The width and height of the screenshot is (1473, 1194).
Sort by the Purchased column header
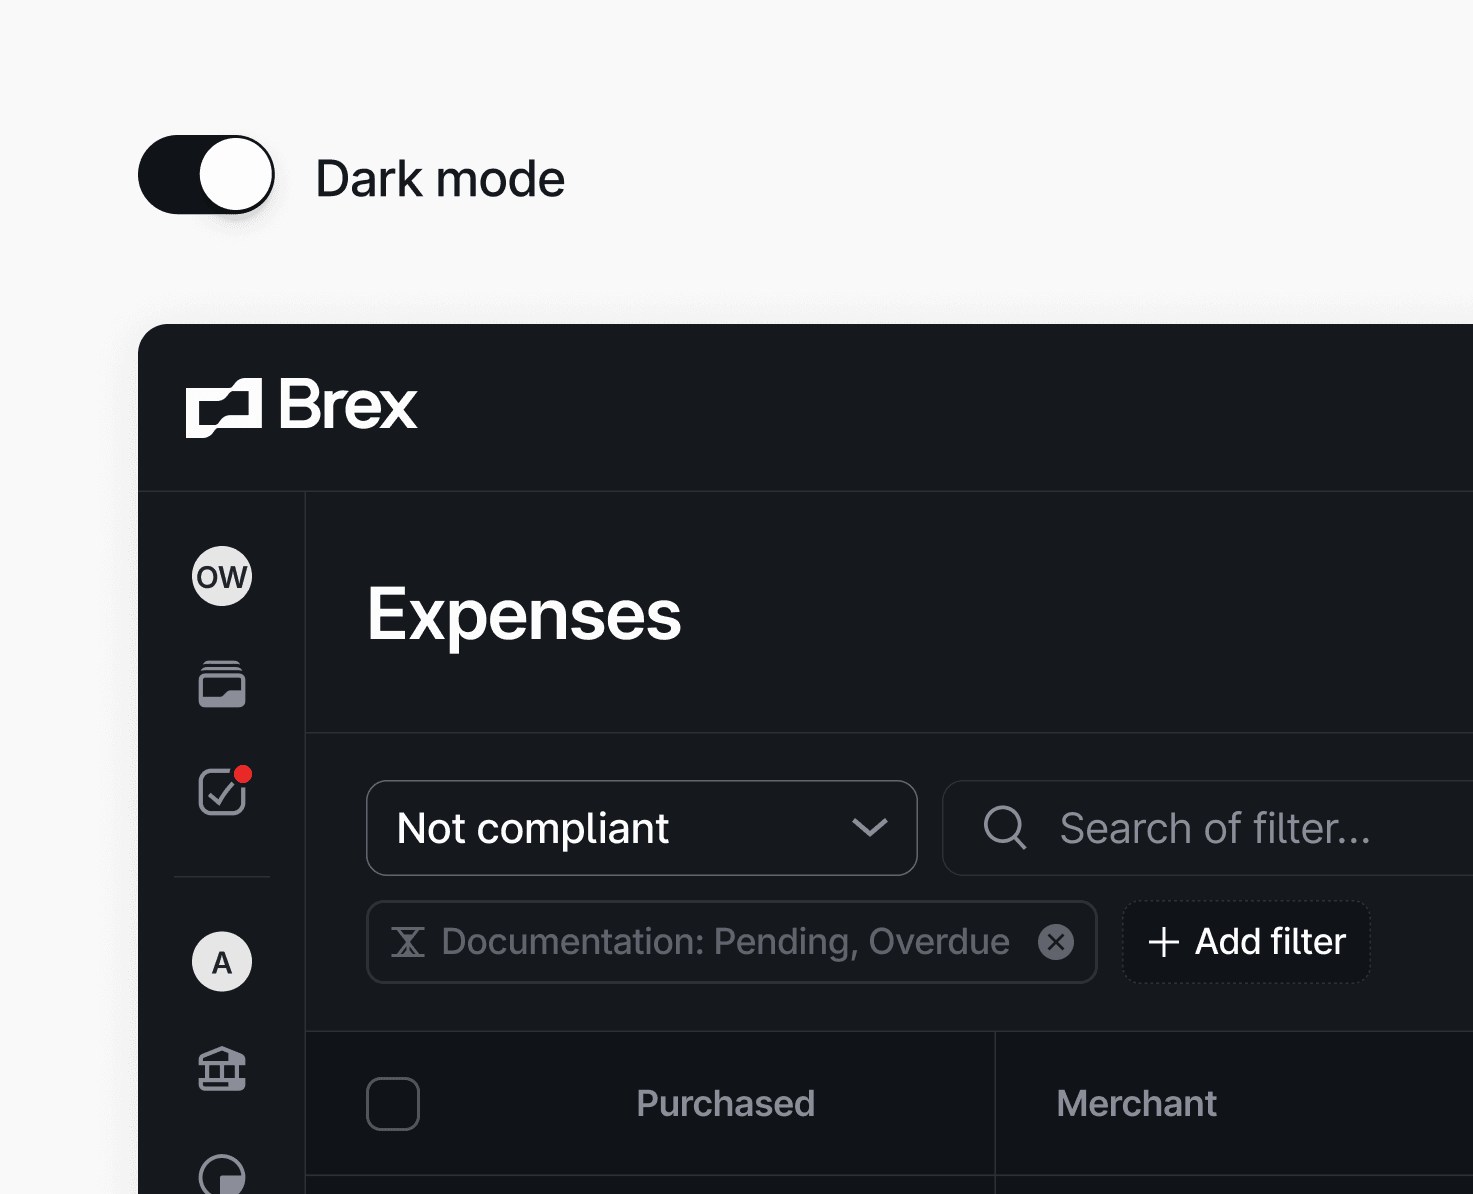[x=725, y=1103]
